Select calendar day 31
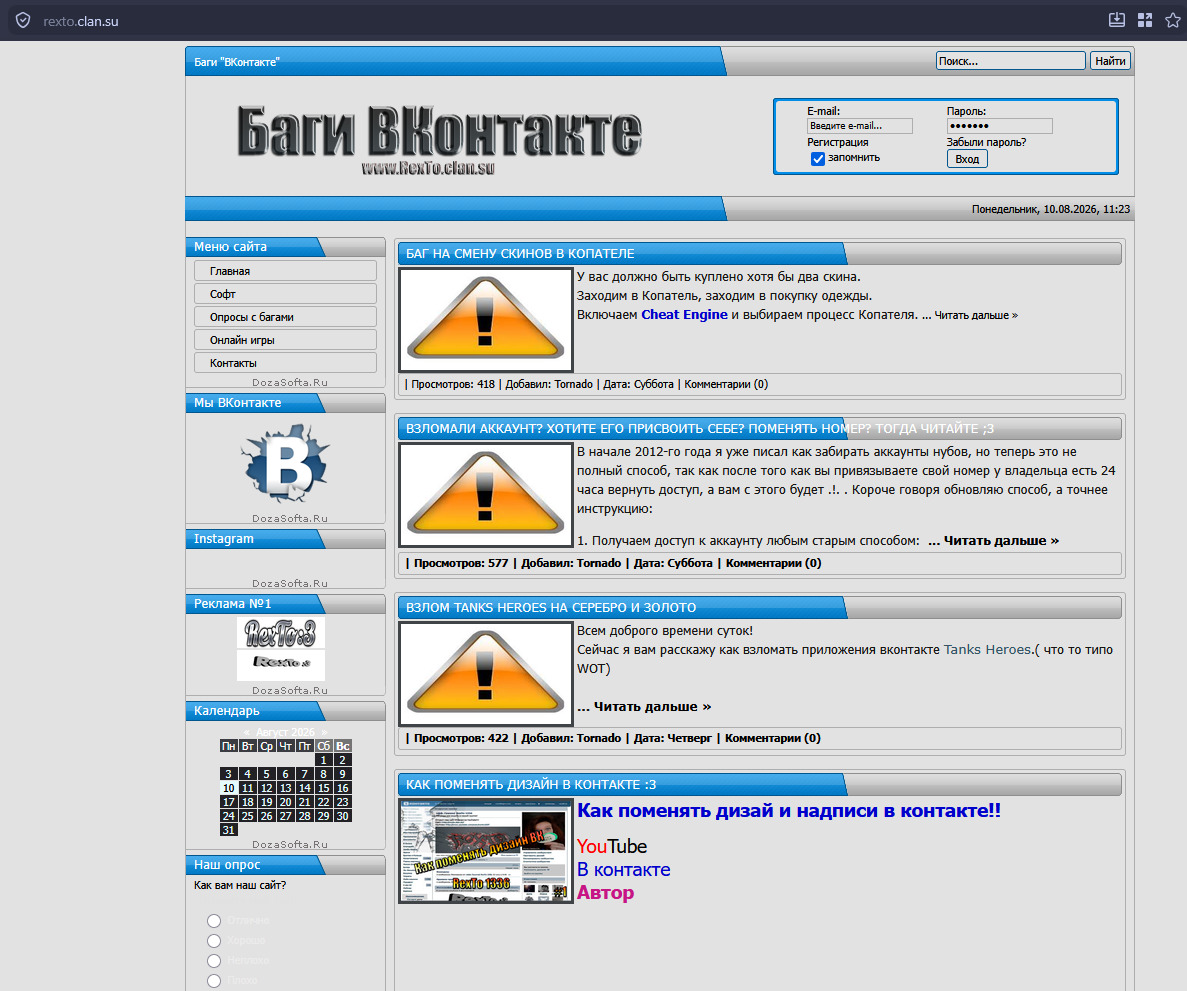This screenshot has height=991, width=1187. pyautogui.click(x=229, y=830)
